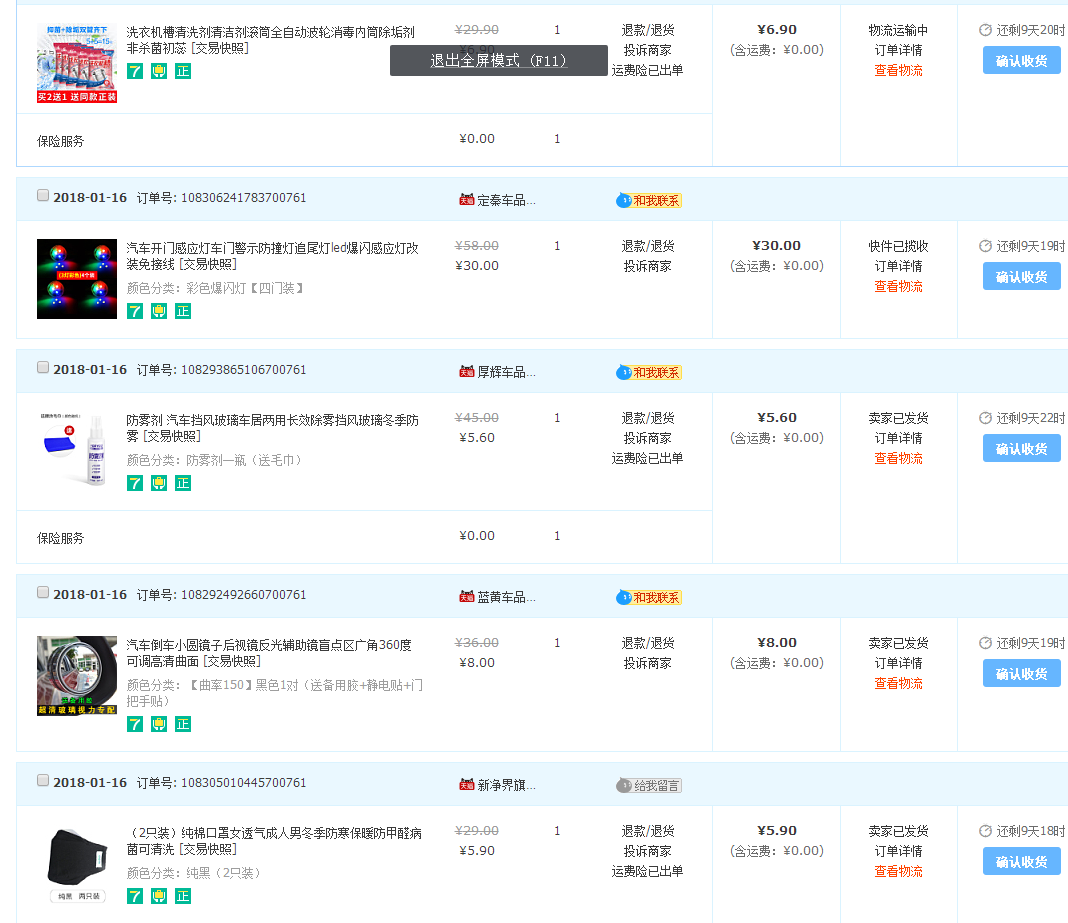Screen dimensions: 1068x923
Task: Click the clock icon showing 还剩9天22时
Action: click(x=986, y=418)
